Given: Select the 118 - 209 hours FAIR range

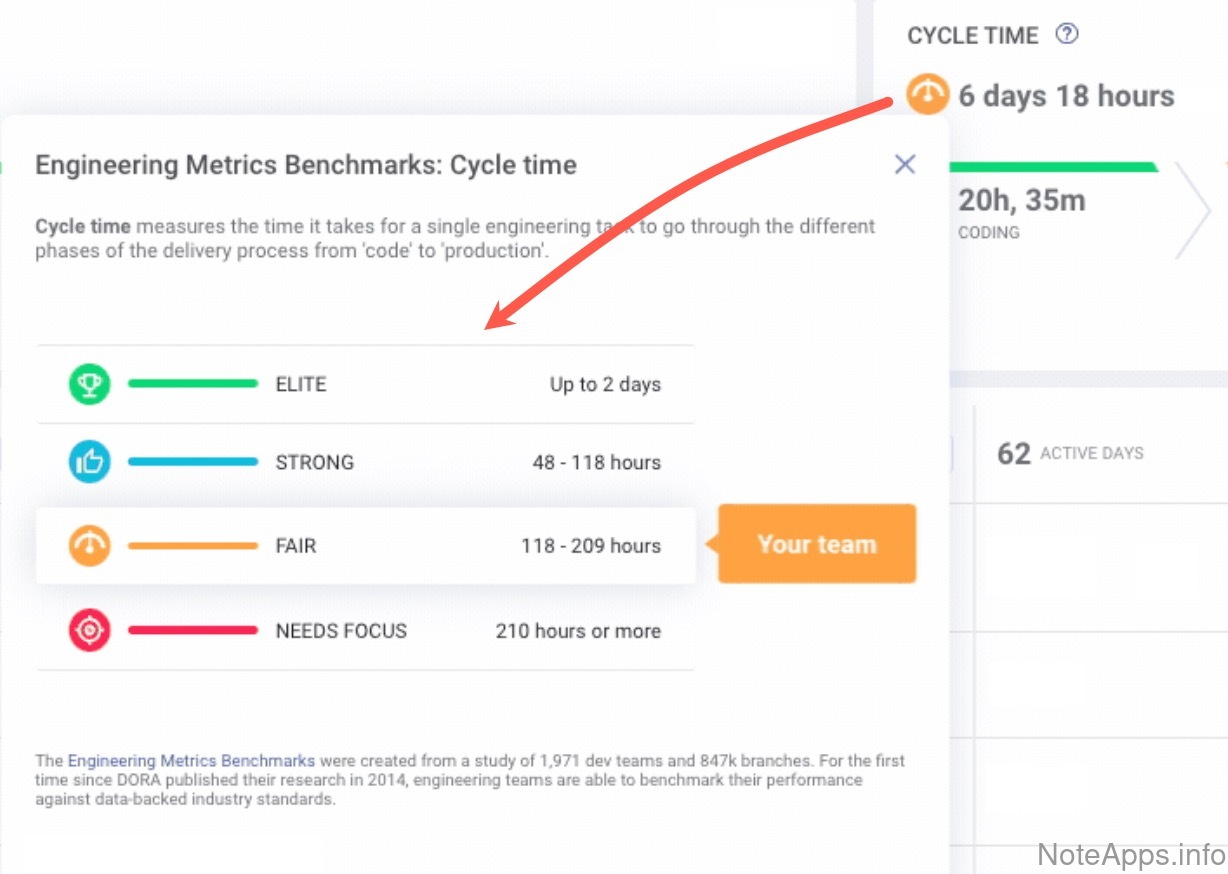Looking at the screenshot, I should [x=590, y=546].
